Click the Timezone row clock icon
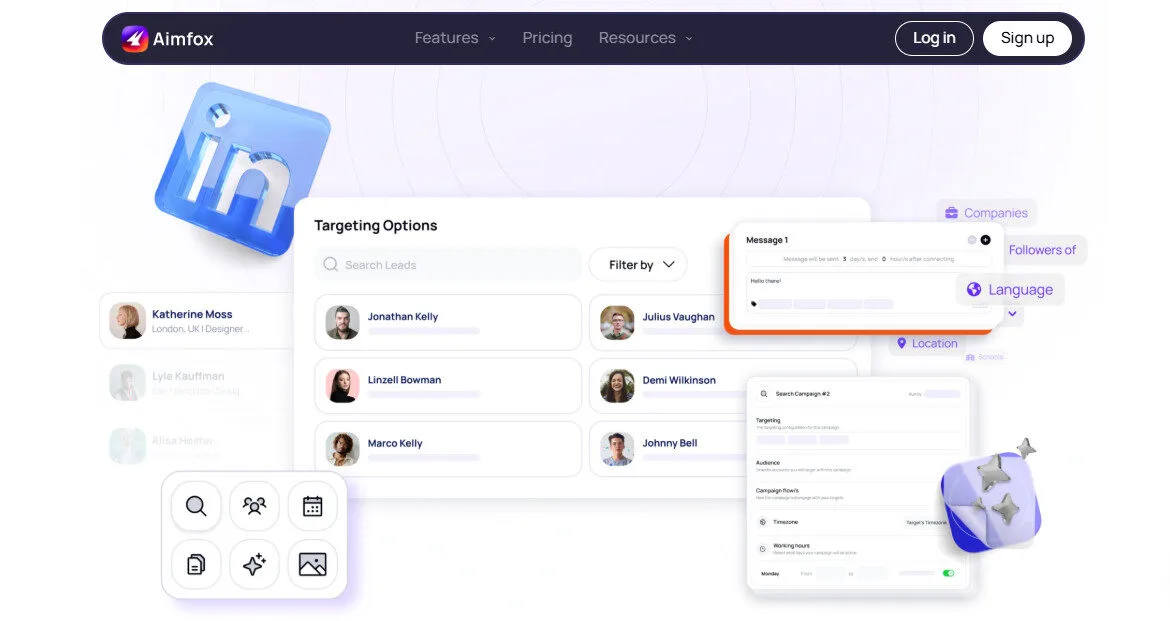The image size is (1170, 621). coord(764,521)
